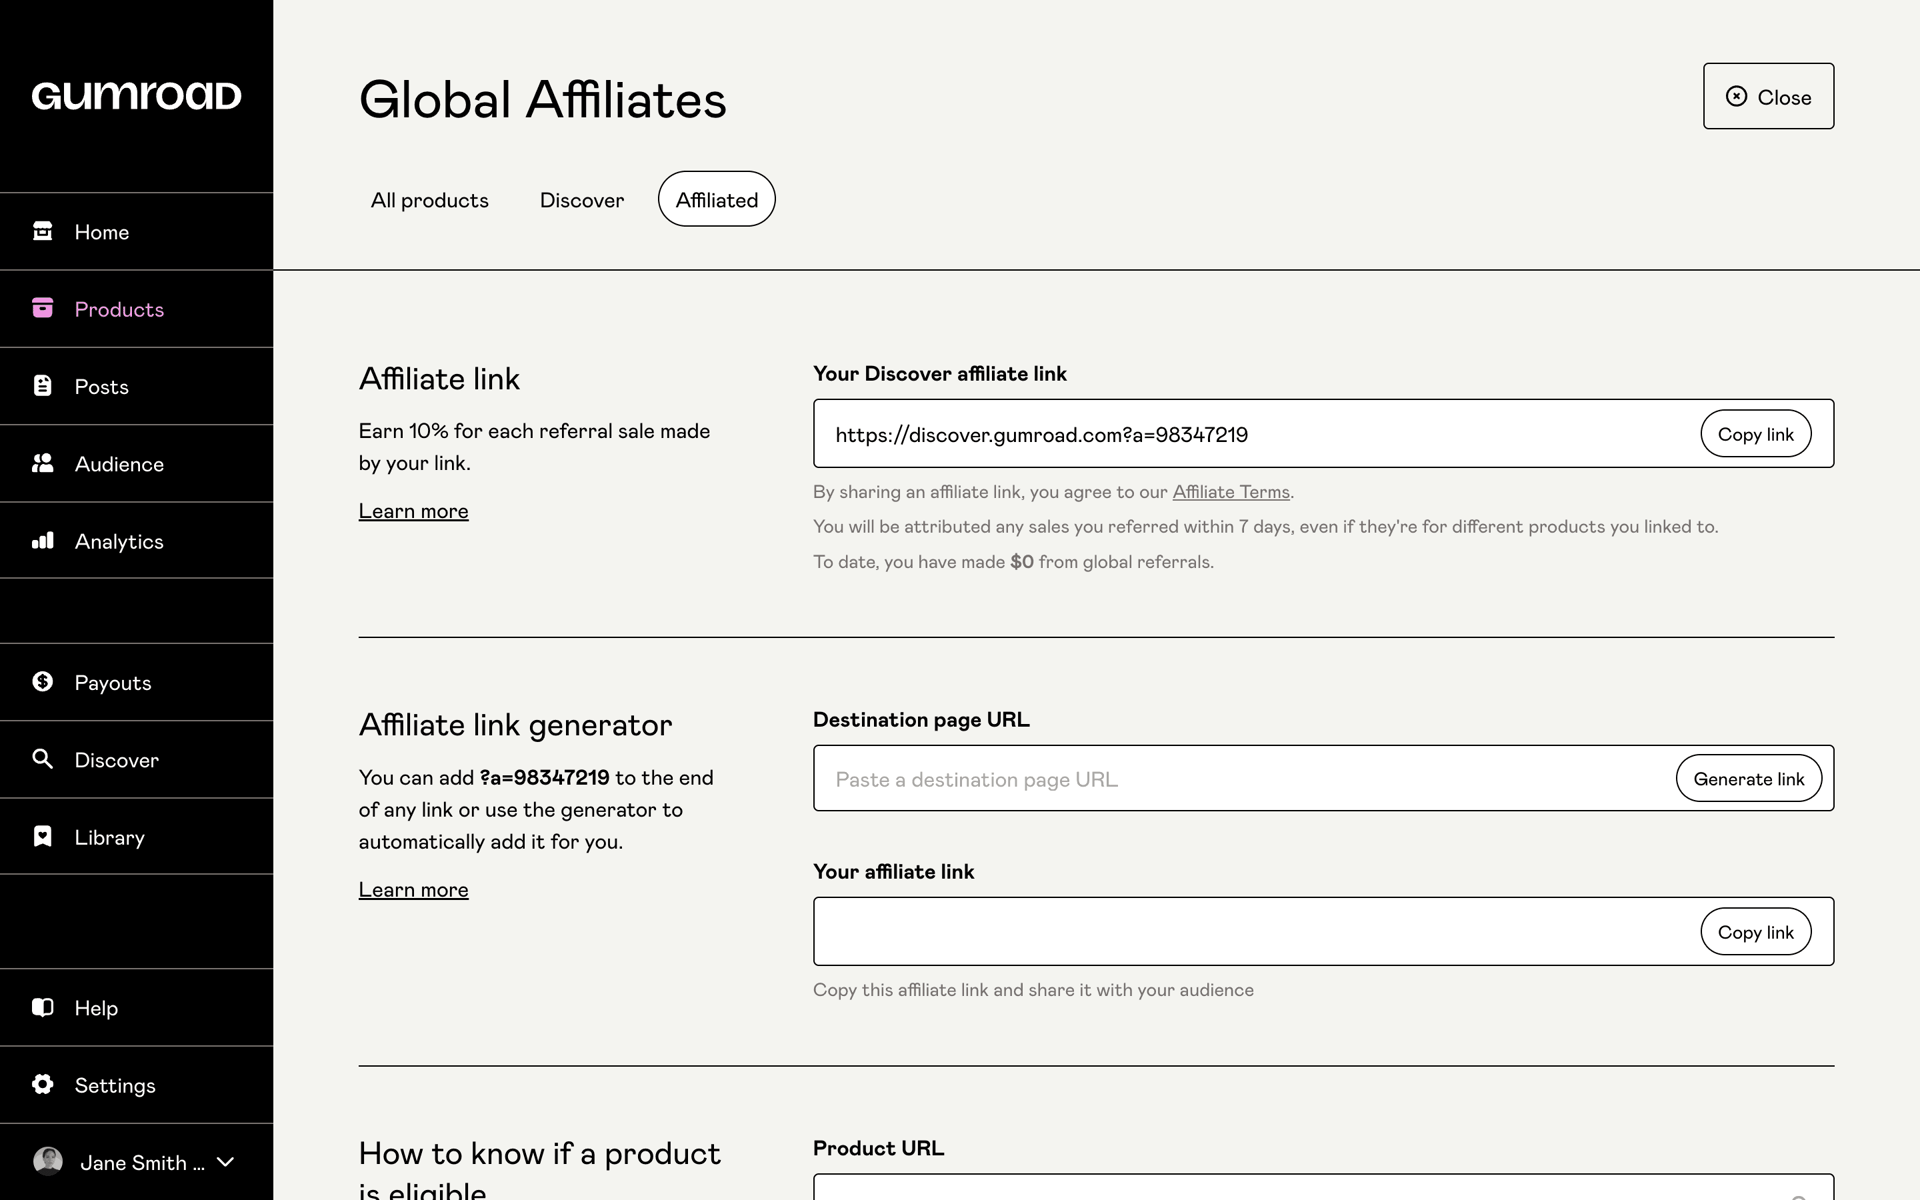This screenshot has width=1920, height=1200.
Task: Click the Library bookmark icon
Action: [42, 836]
